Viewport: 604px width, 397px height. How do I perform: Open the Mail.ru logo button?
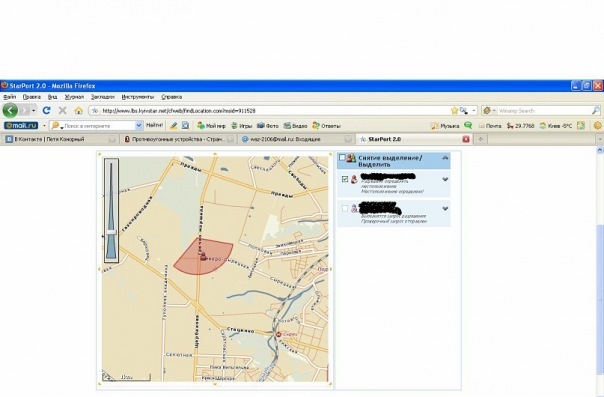(21, 126)
